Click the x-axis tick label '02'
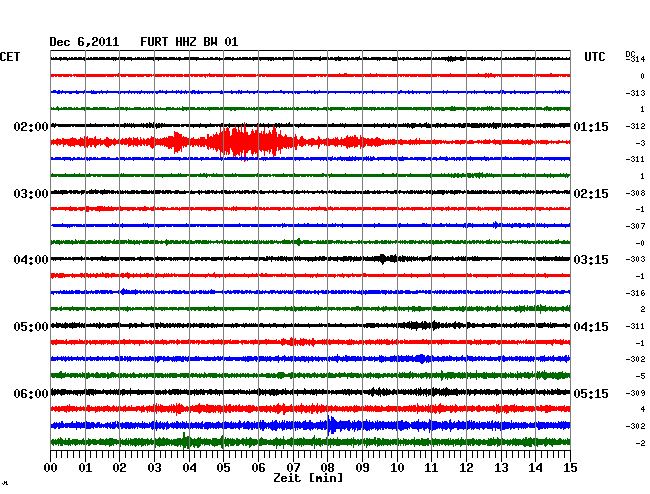Viewport: 650px width, 494px height. coord(120,468)
